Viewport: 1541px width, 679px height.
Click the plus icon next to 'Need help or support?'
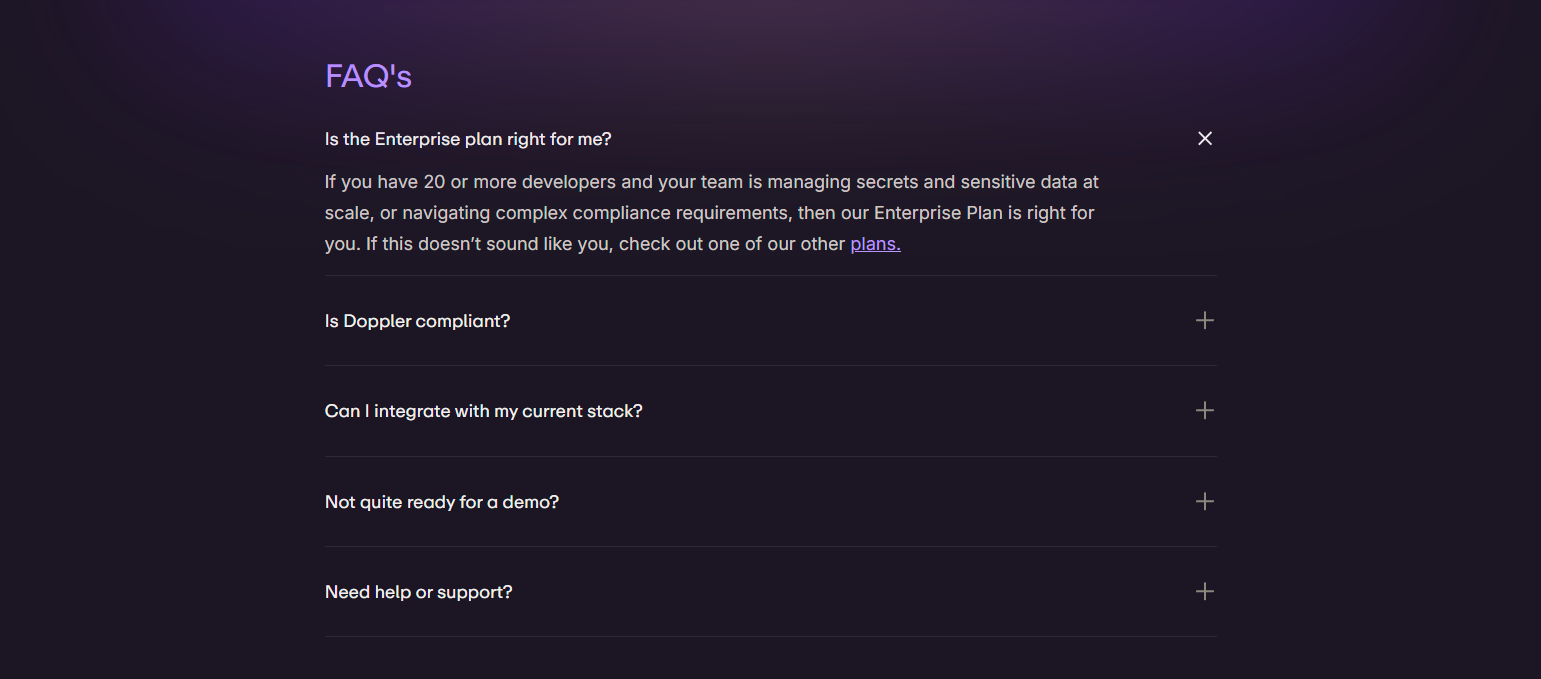[1205, 591]
